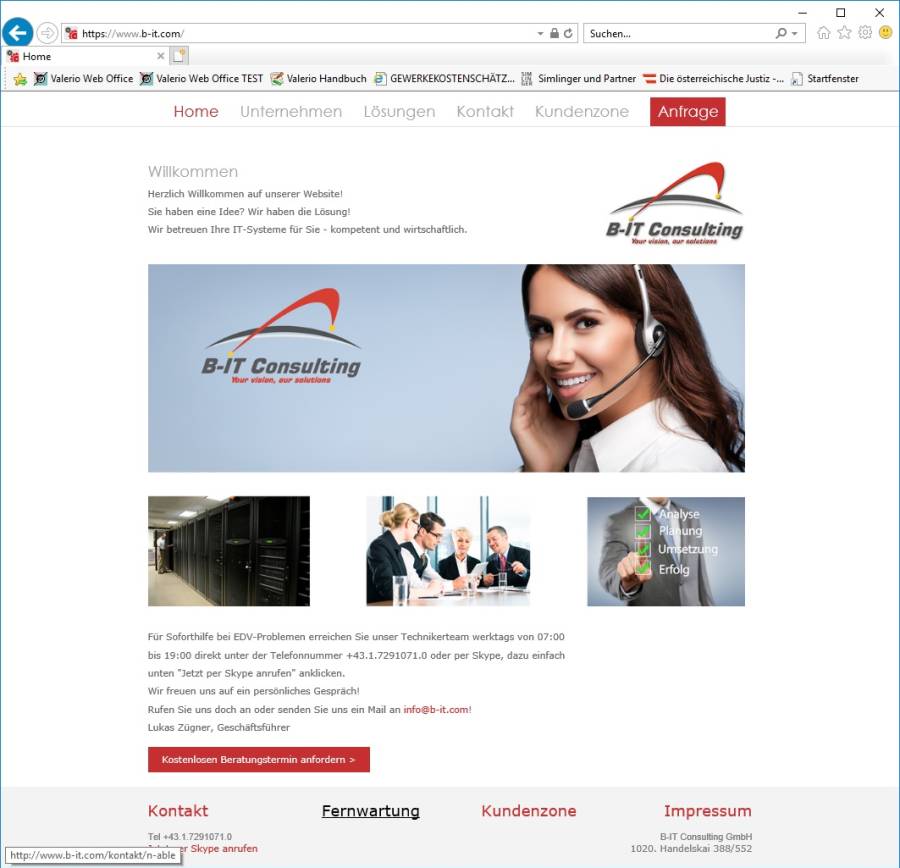Open Valerio Handbuch bookmark
The image size is (900, 868).
[318, 79]
